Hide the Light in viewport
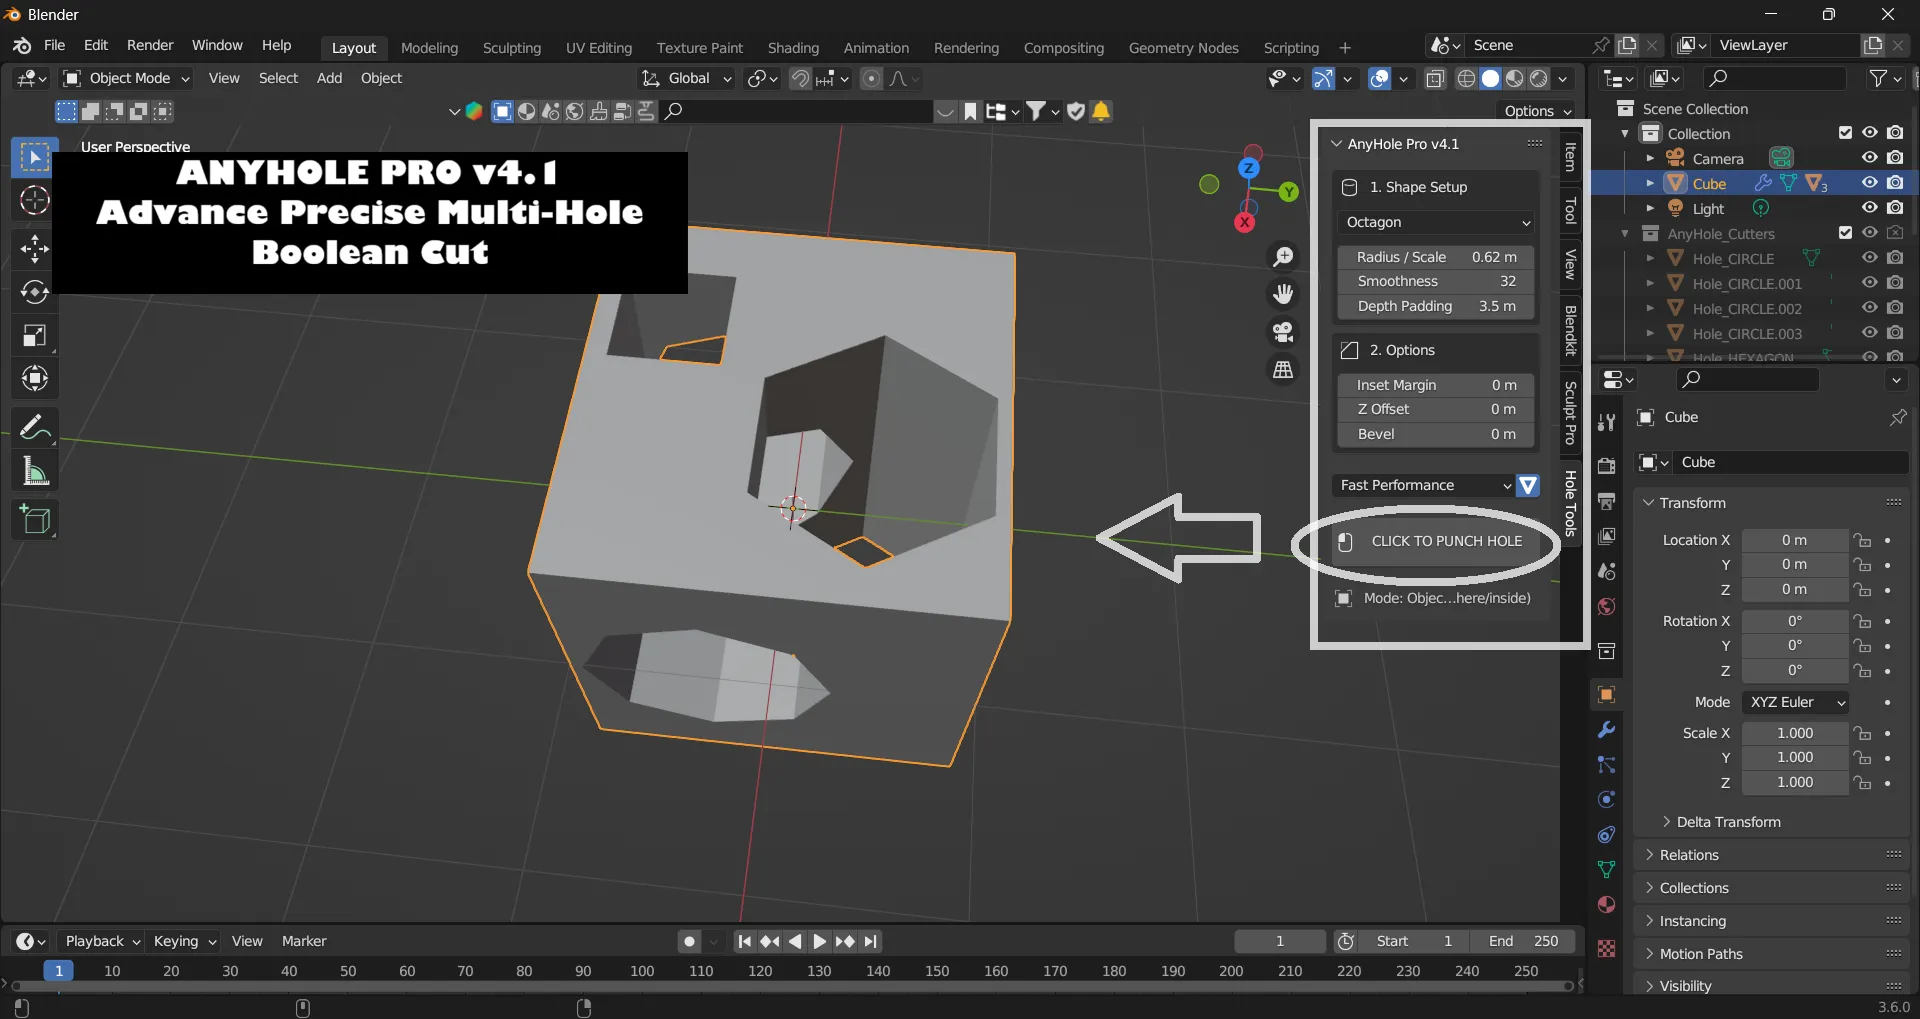Screen dimensions: 1920x1019 click(1869, 208)
